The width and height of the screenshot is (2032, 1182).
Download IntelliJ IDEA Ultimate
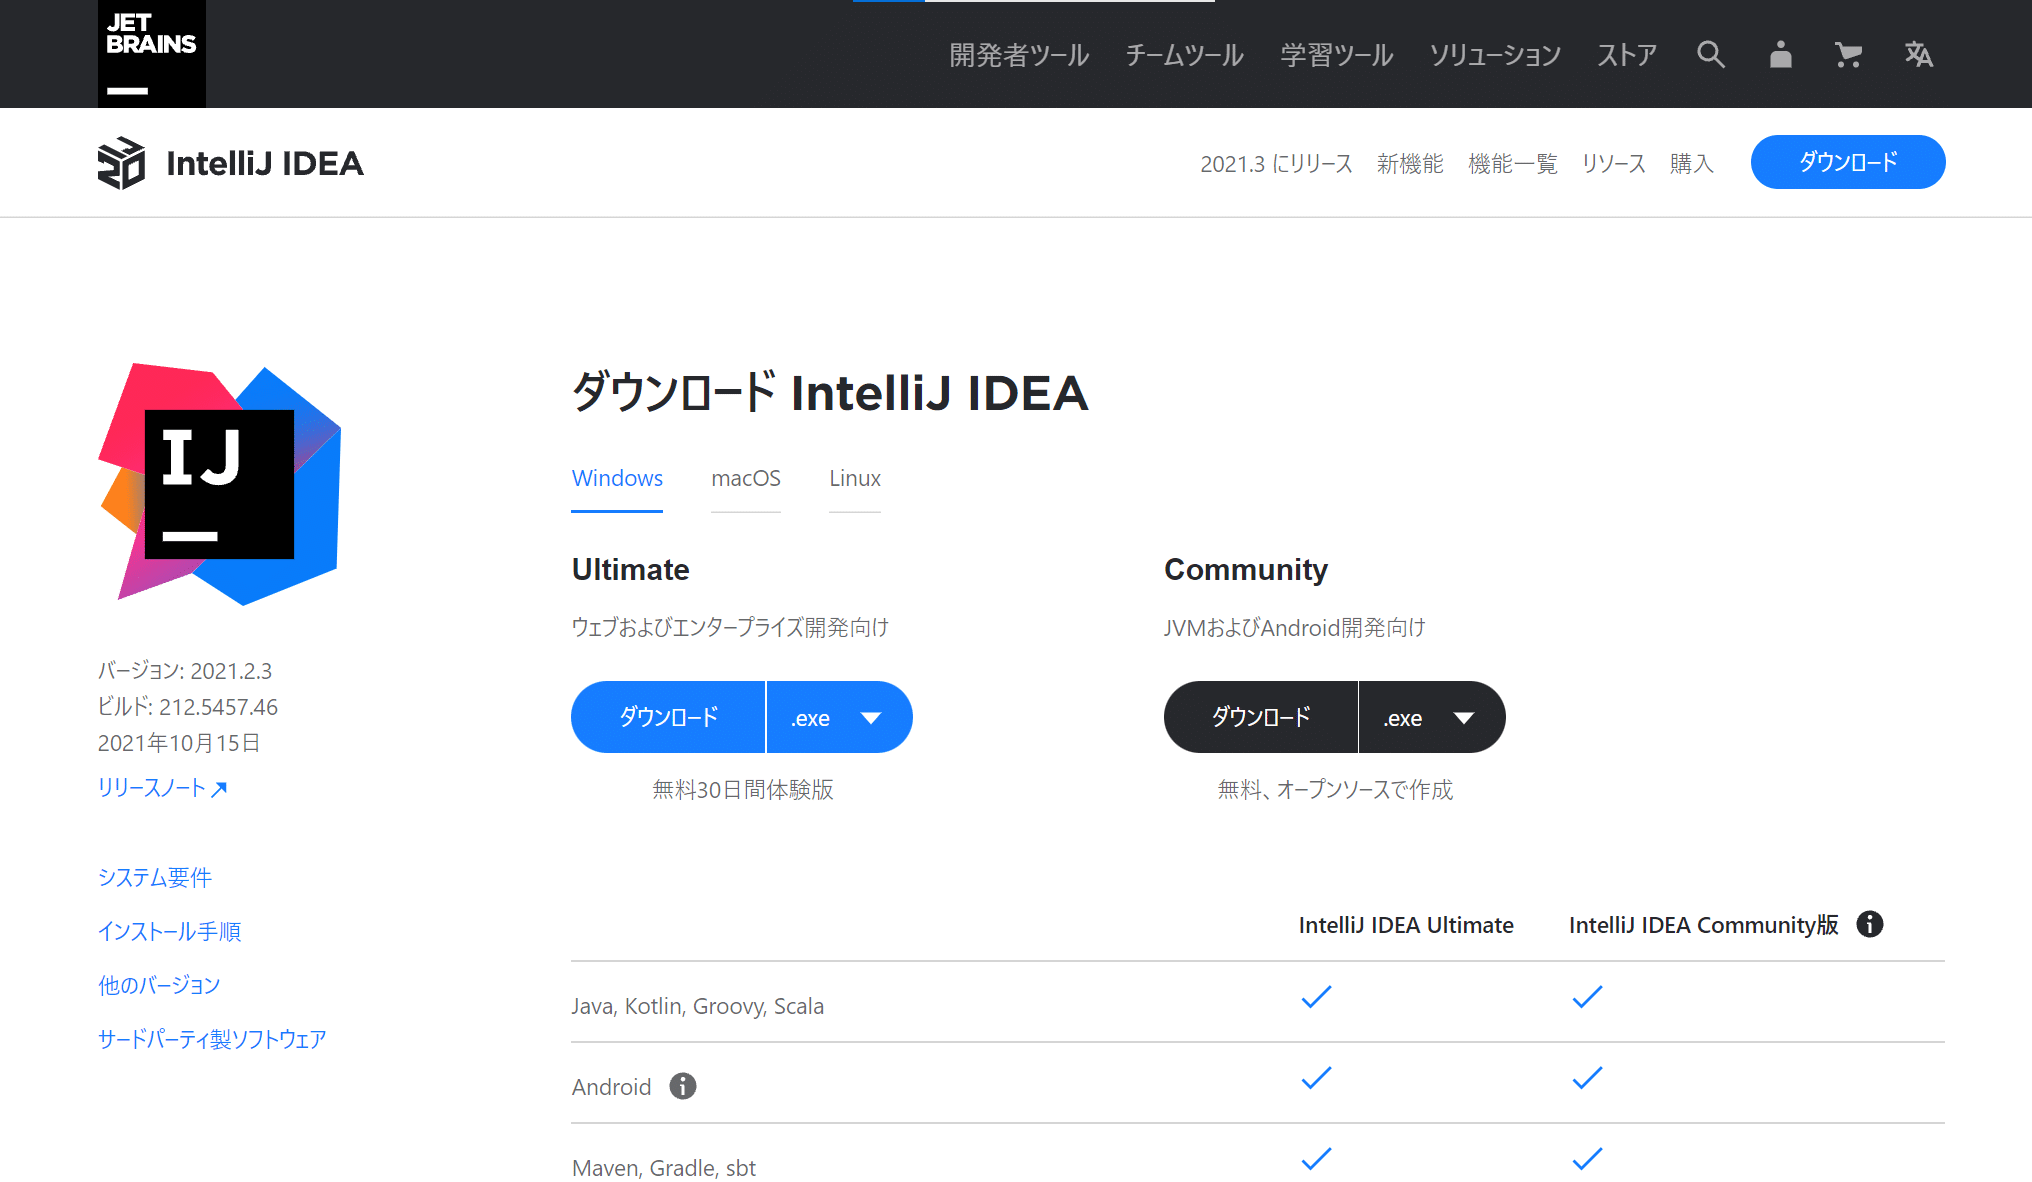click(x=668, y=717)
